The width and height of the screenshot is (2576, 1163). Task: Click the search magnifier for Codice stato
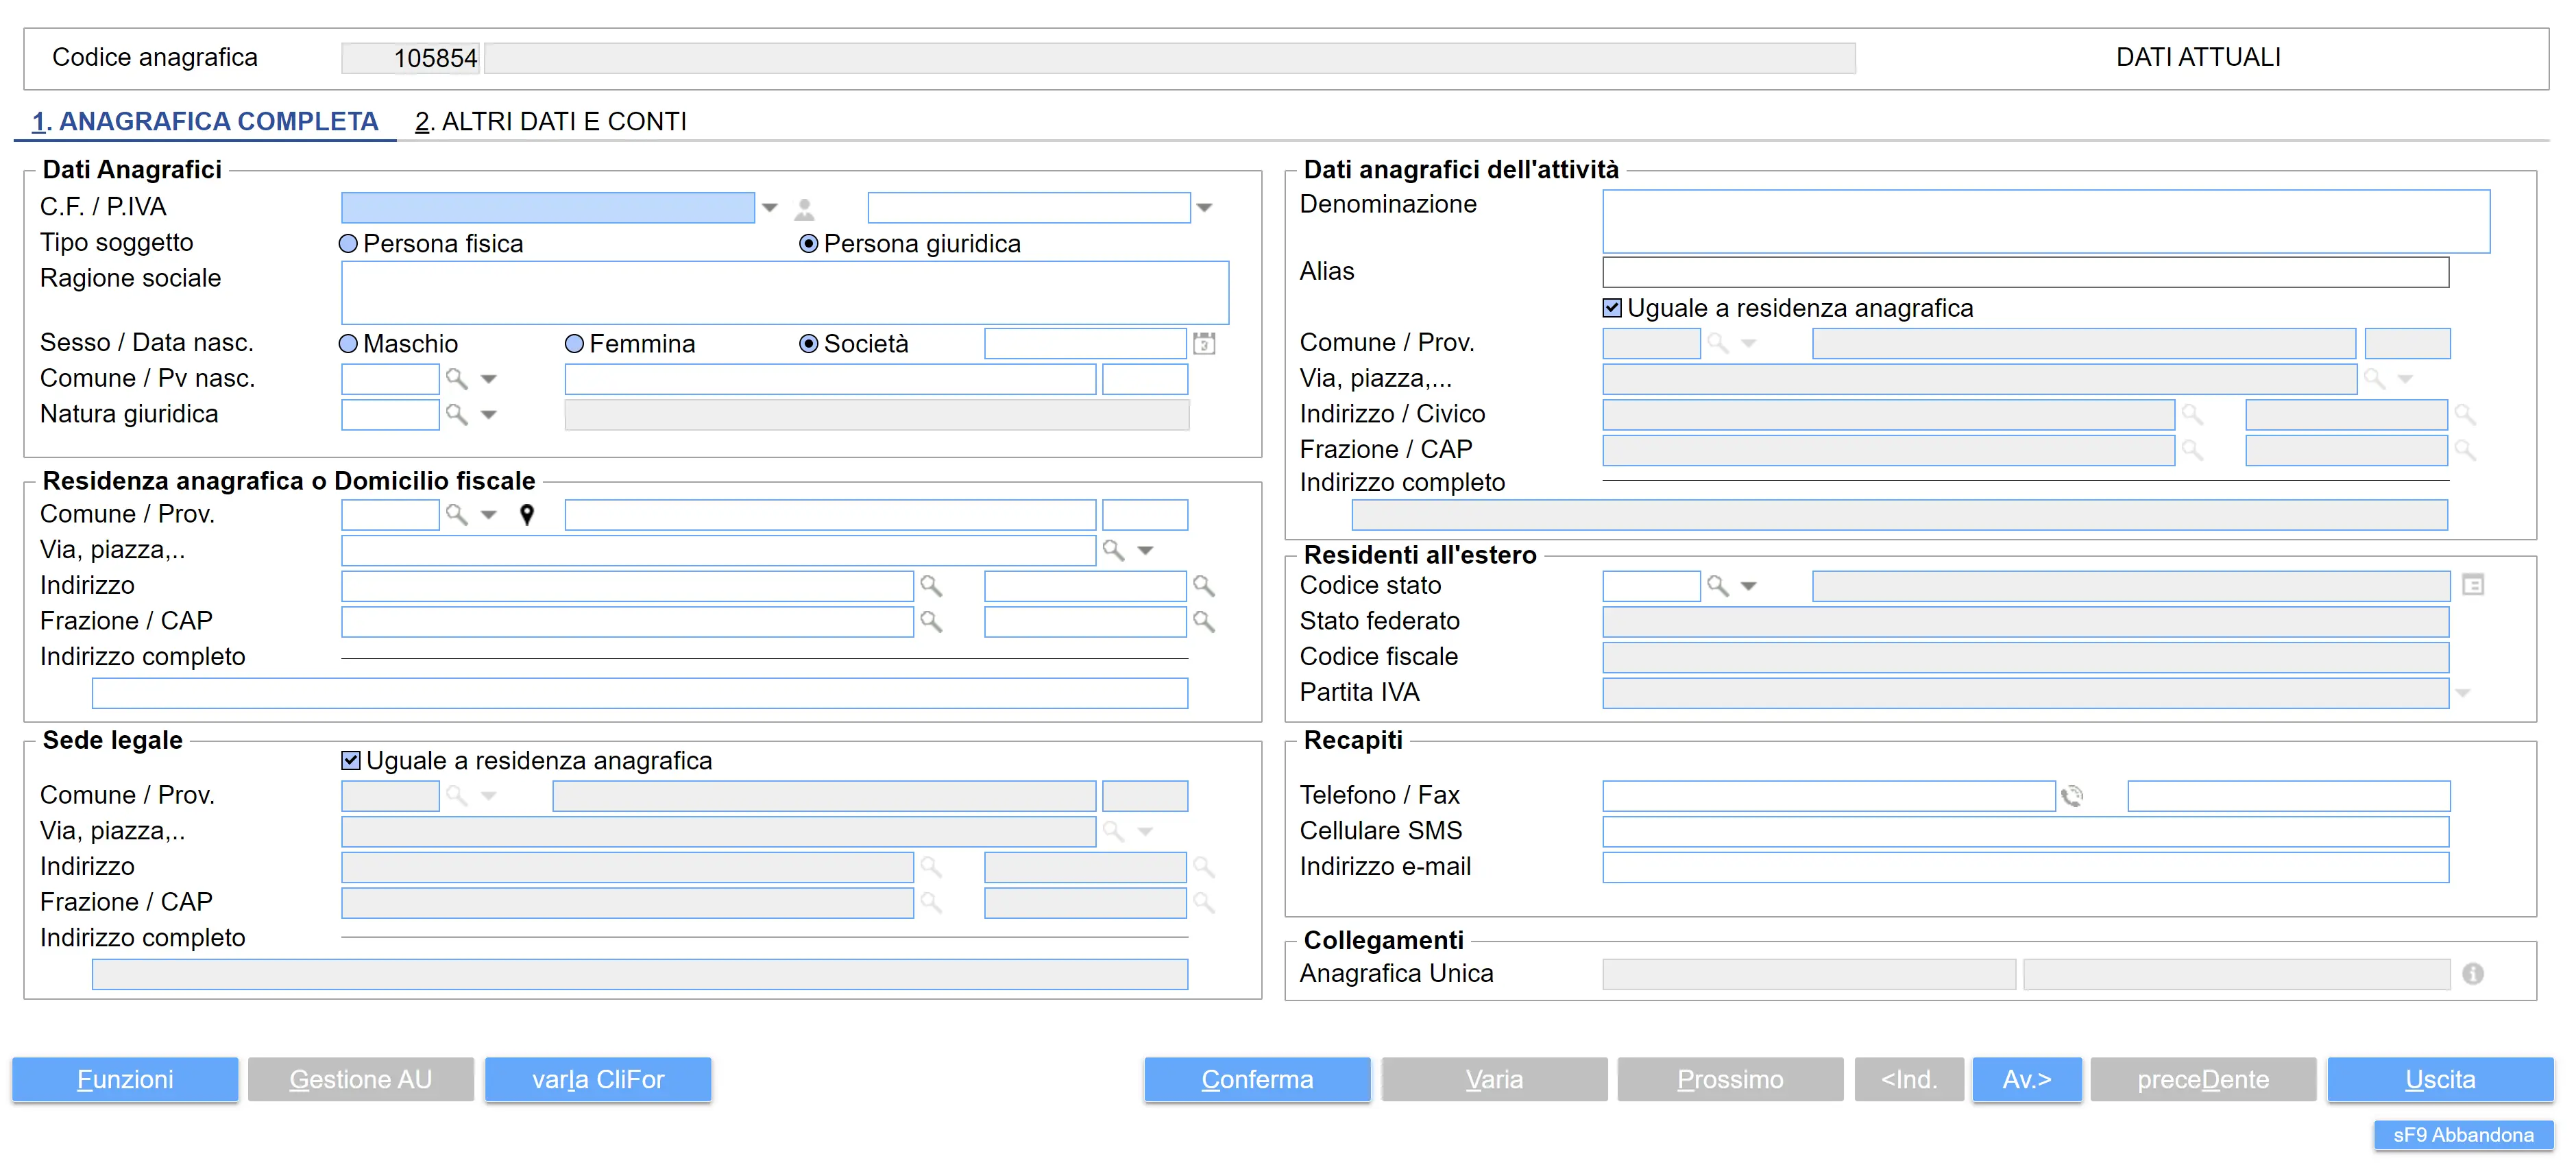tap(1717, 586)
